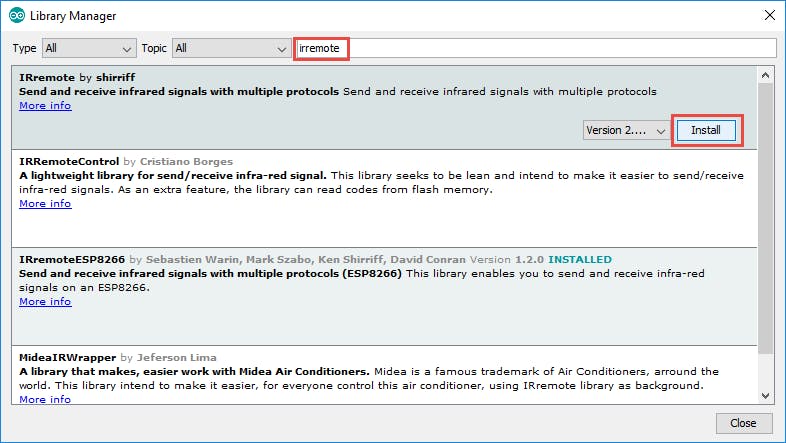Close the Library Manager window with X
The image size is (786, 443).
[770, 16]
